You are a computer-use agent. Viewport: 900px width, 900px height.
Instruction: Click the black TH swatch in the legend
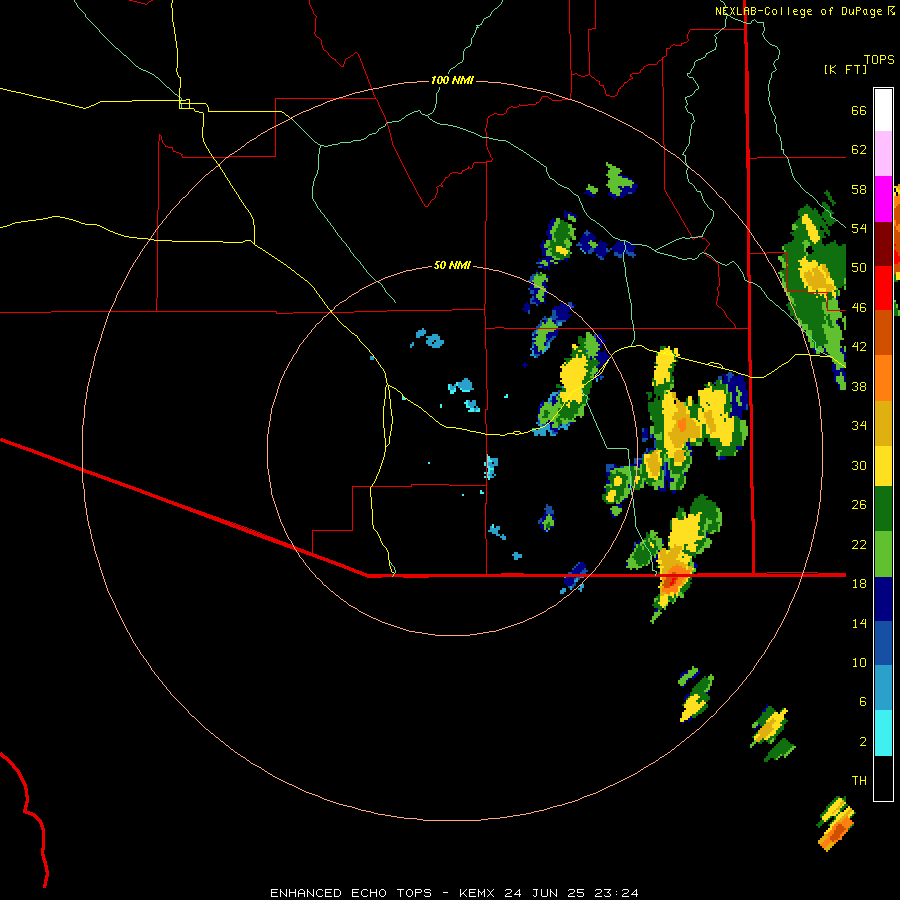pyautogui.click(x=883, y=778)
